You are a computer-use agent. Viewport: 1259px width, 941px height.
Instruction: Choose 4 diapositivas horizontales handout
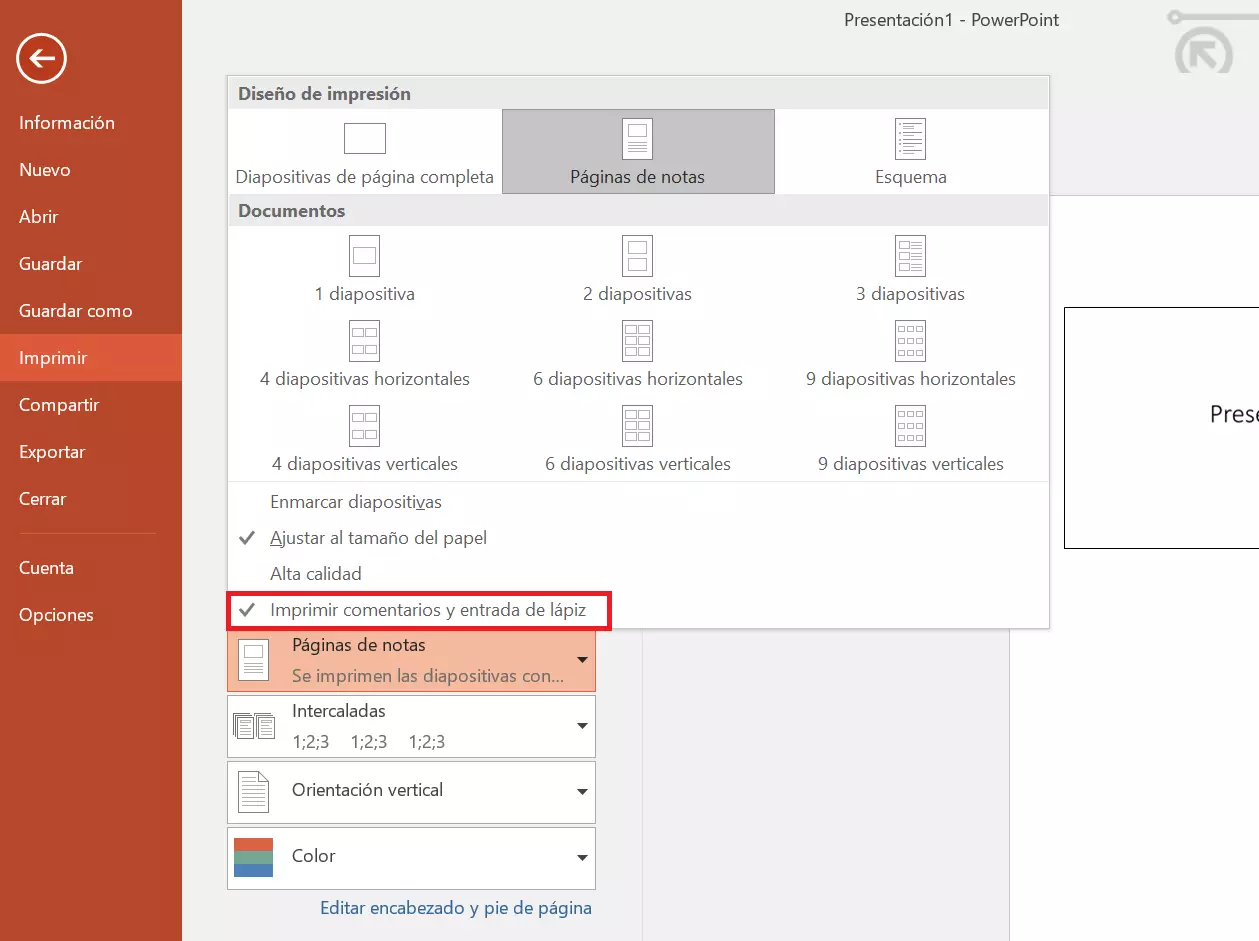click(x=365, y=353)
